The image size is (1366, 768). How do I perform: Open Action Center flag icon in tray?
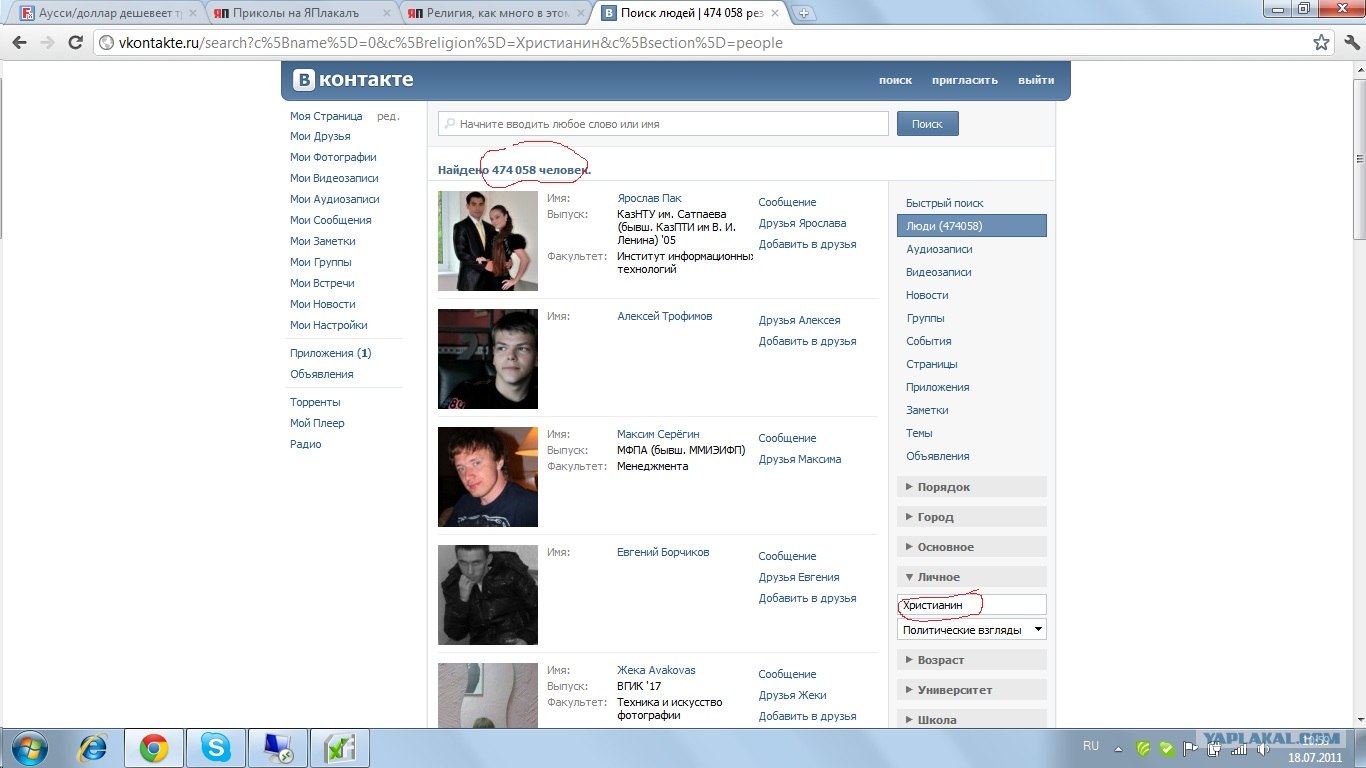[1190, 748]
